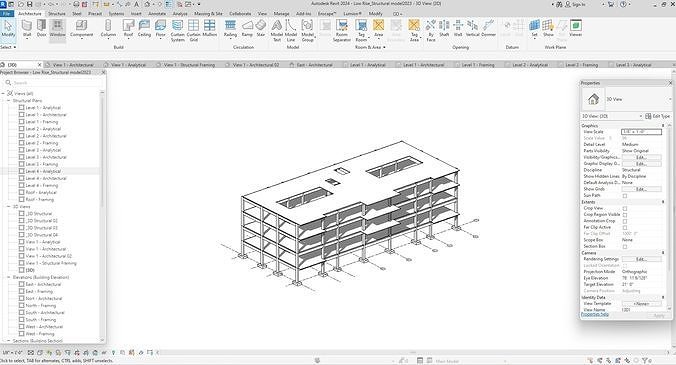
Task: Open the Select panel dropdown
Action: [x=8, y=47]
